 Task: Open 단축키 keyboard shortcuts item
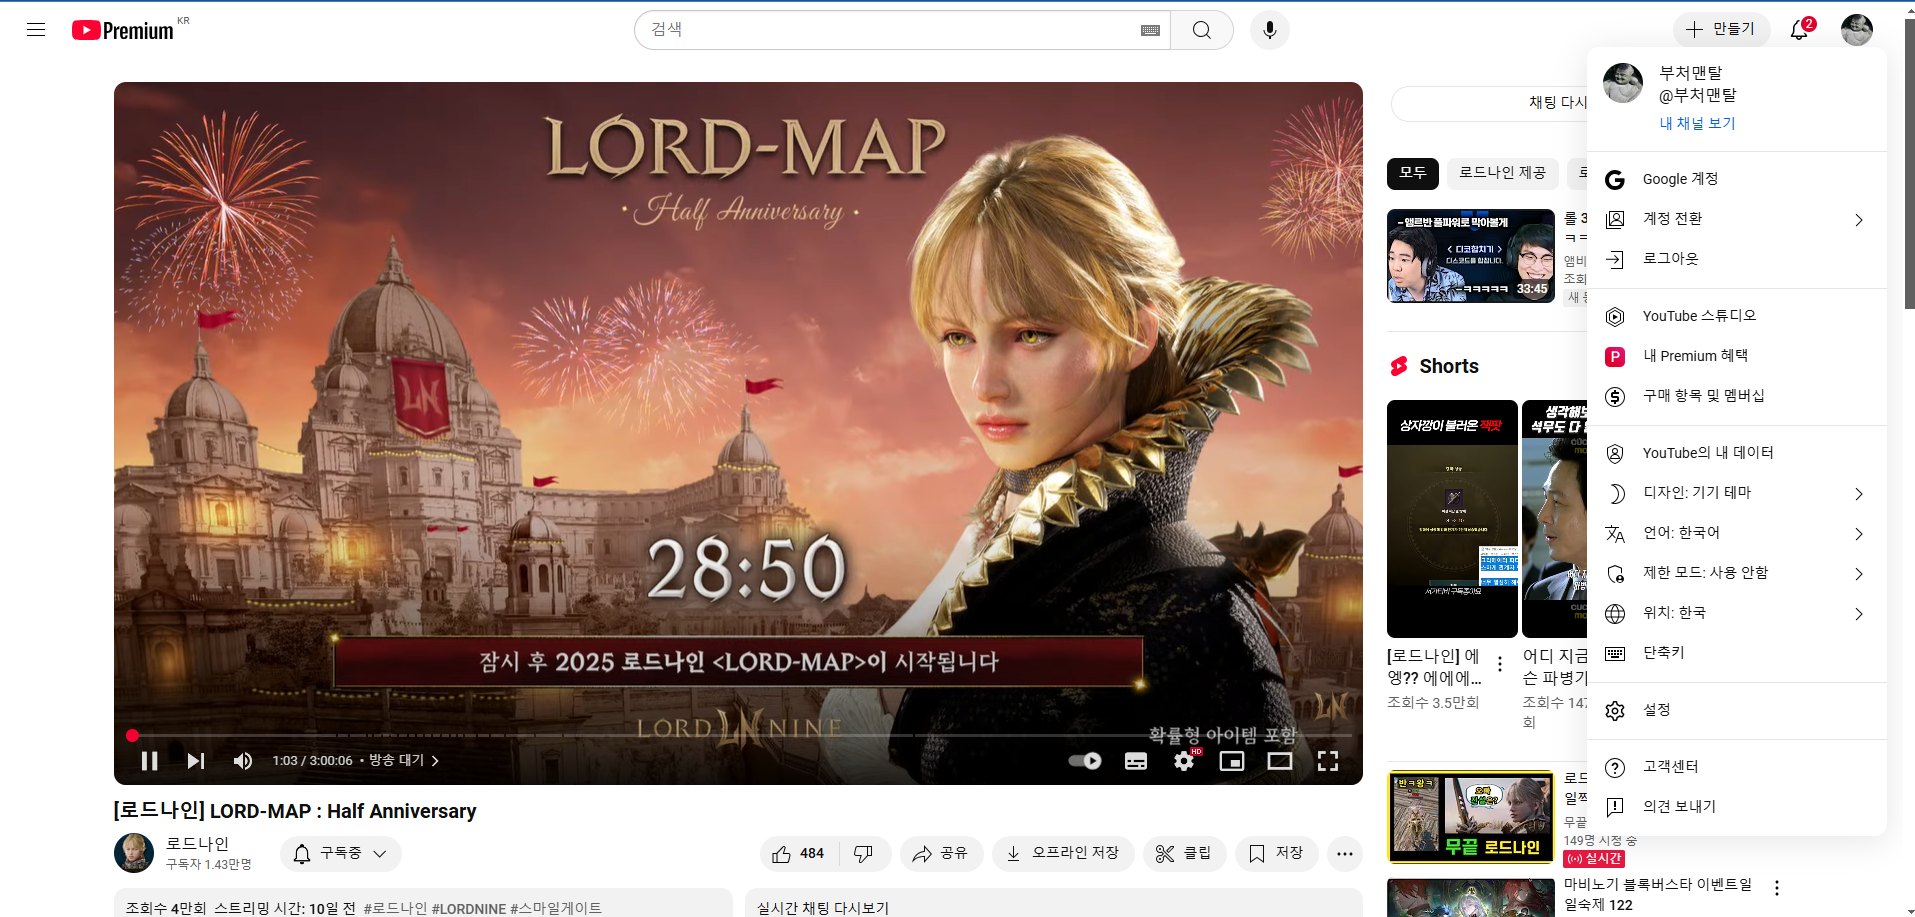coord(1737,653)
